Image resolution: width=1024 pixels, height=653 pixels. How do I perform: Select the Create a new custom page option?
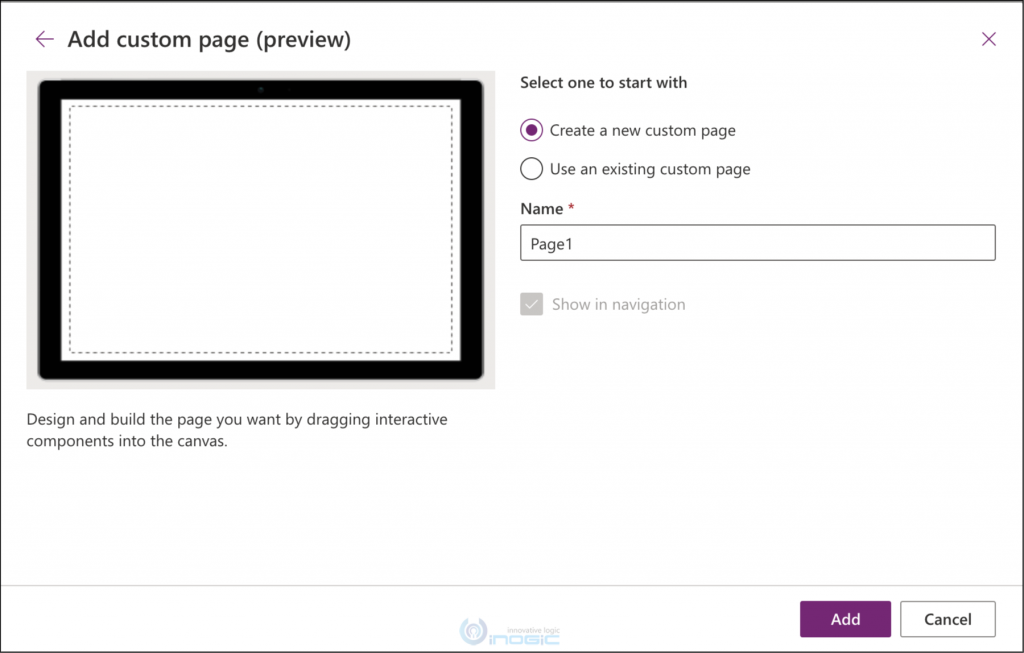531,130
